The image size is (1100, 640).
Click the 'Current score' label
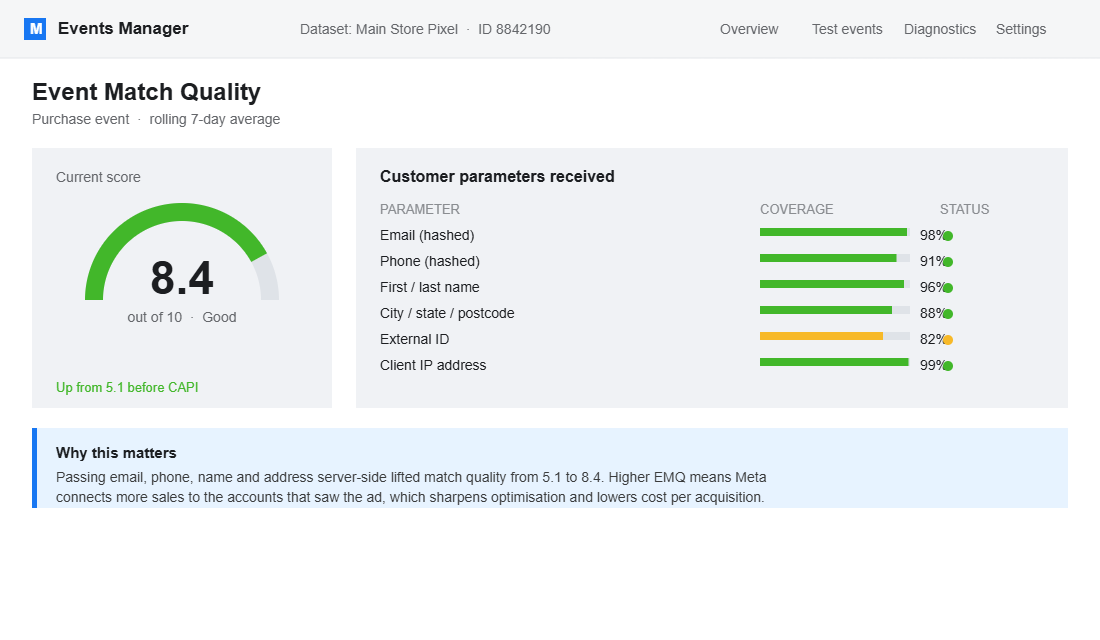98,178
